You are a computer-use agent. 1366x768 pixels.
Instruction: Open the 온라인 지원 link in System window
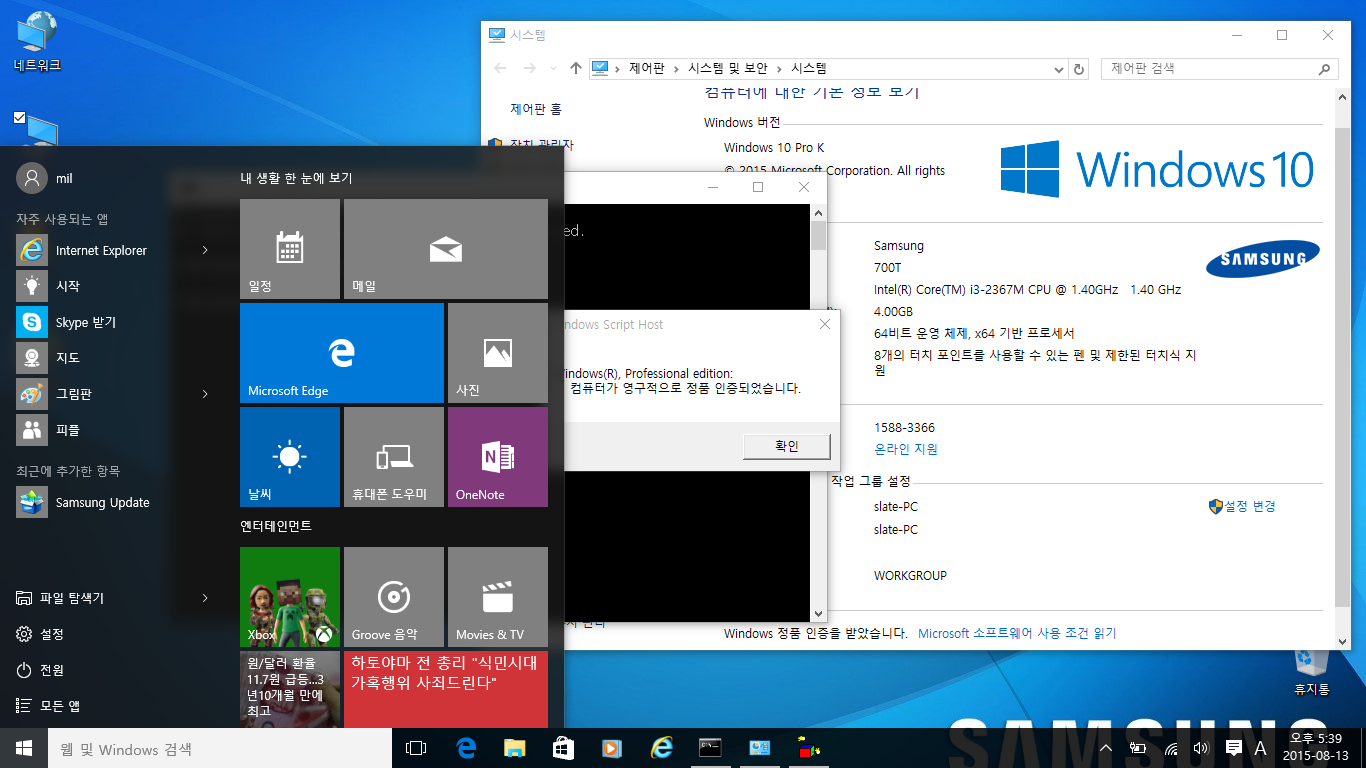(x=906, y=449)
